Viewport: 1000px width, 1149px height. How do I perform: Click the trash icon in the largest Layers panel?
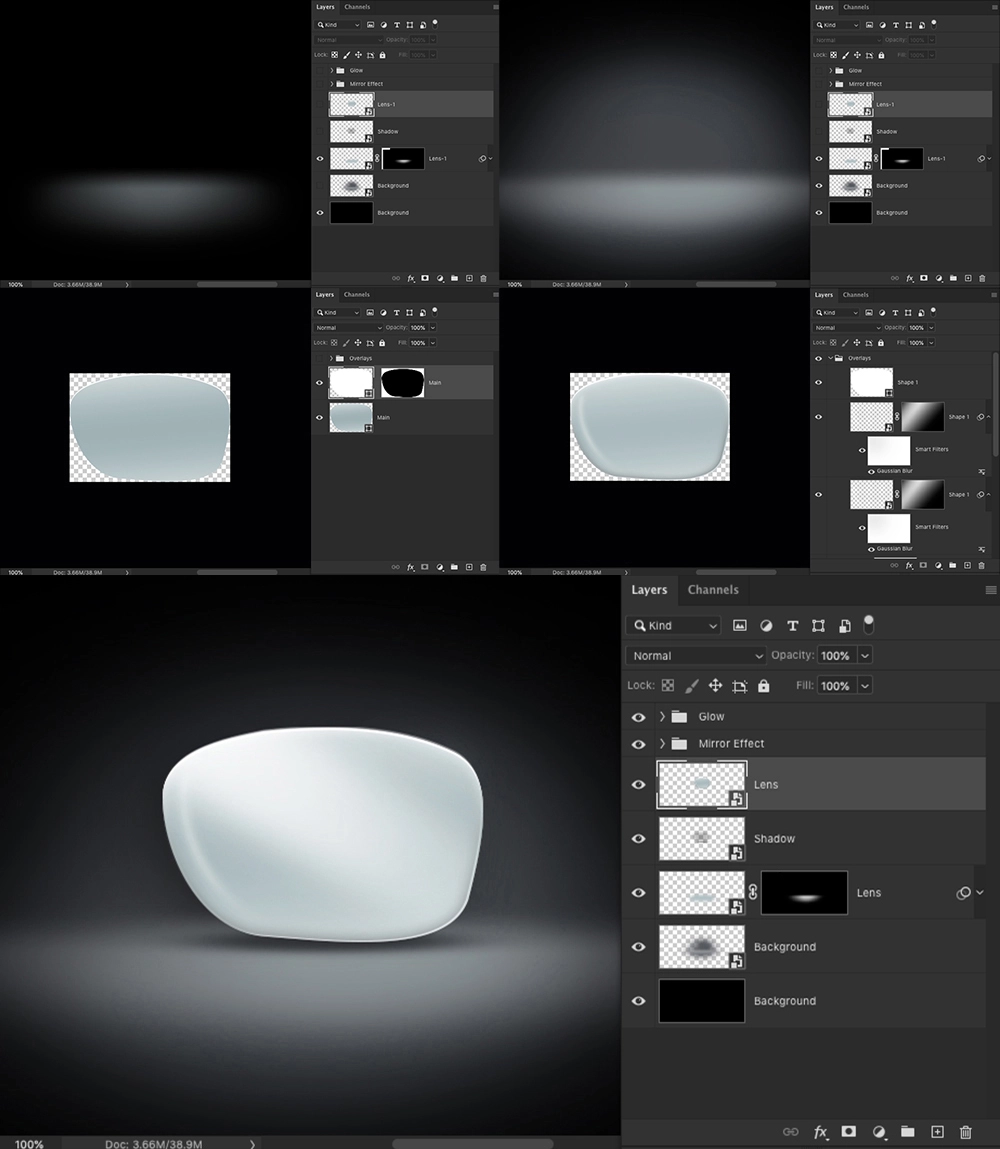point(965,1132)
